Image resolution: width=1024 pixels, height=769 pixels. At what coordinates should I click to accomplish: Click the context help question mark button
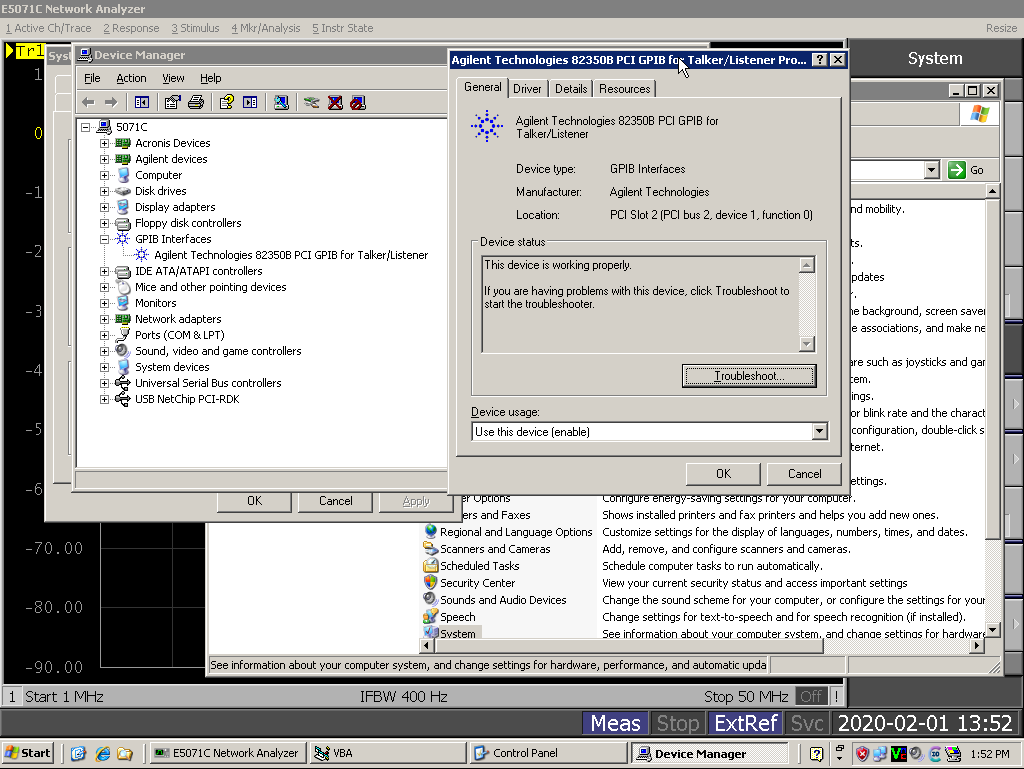819,60
